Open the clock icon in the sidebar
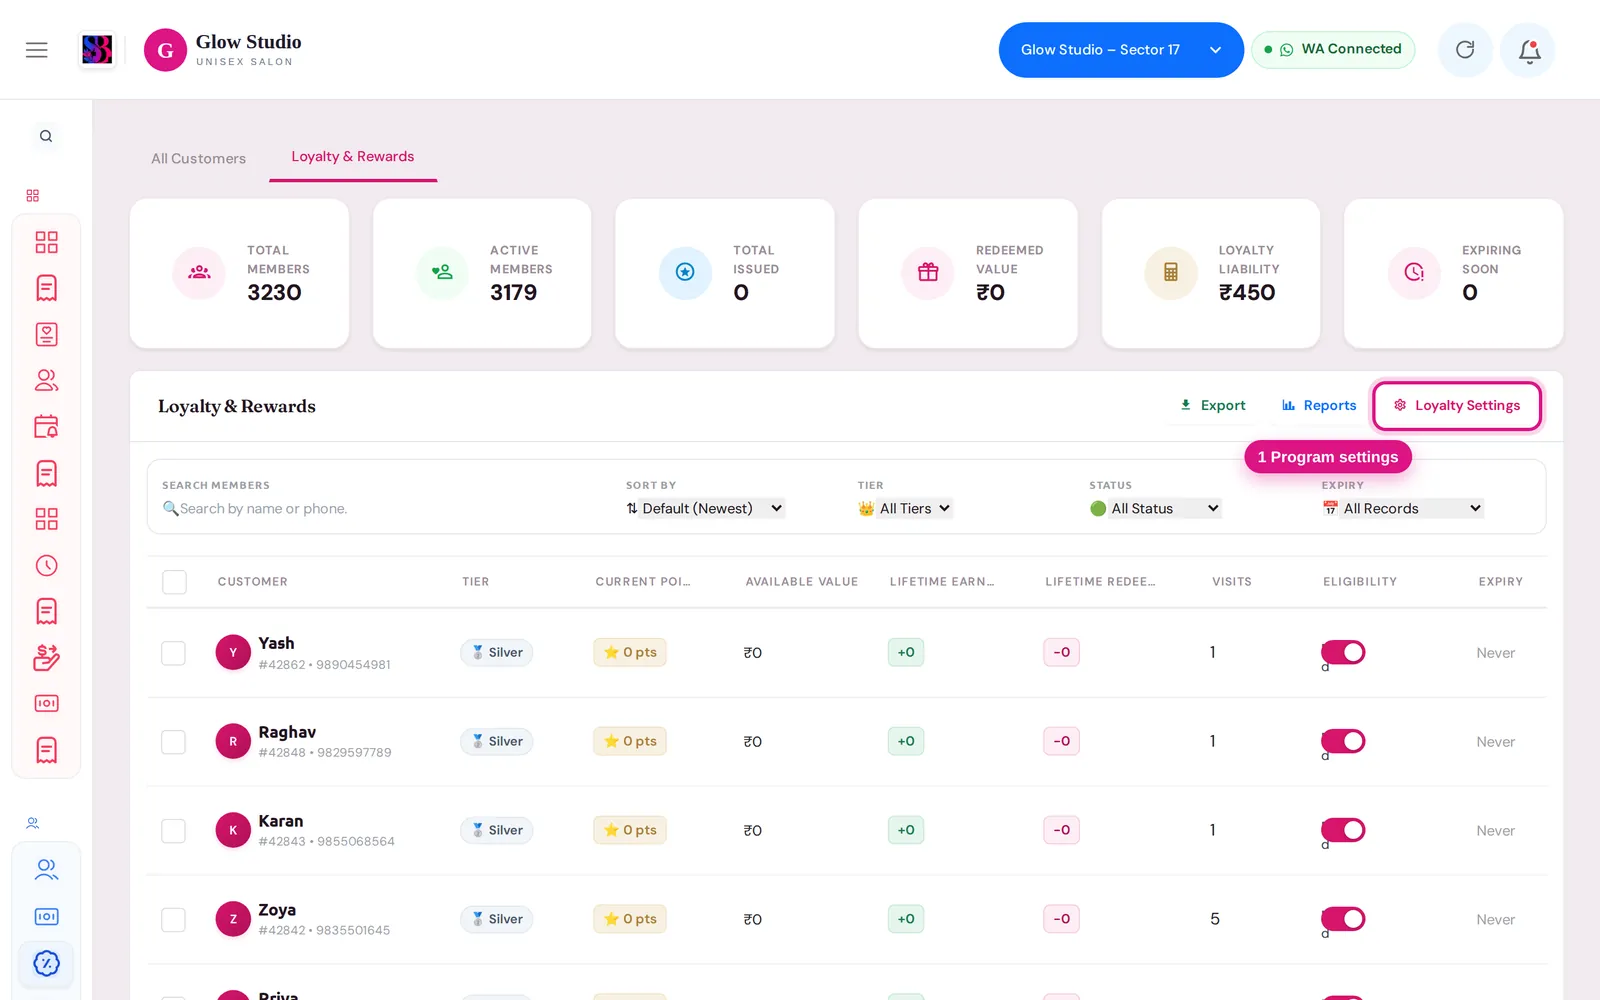1600x1000 pixels. click(46, 566)
